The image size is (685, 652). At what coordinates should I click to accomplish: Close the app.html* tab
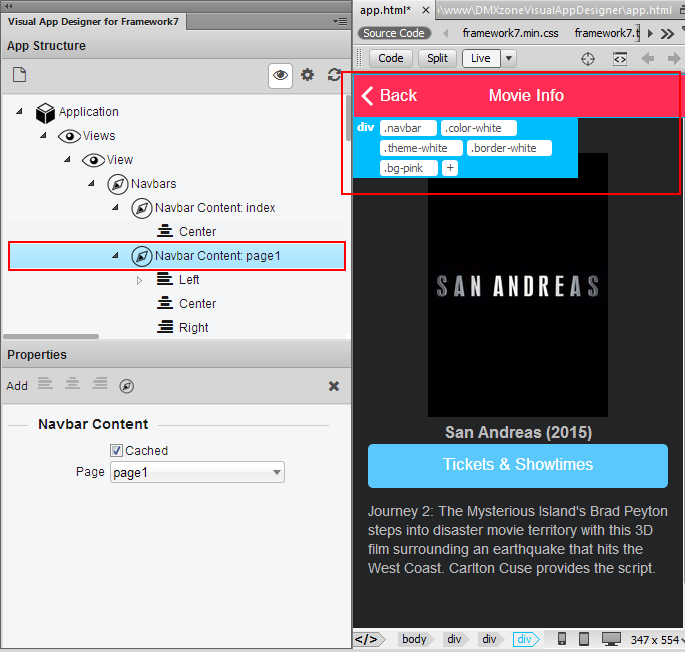(x=426, y=10)
